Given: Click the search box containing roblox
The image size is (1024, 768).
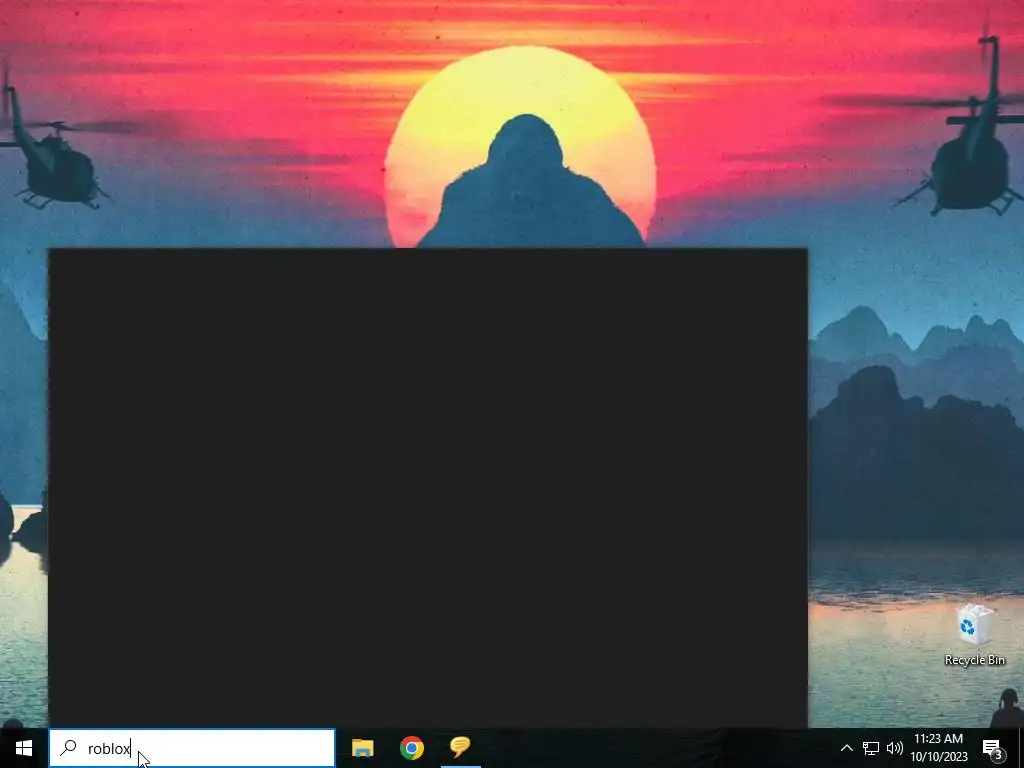Looking at the screenshot, I should tap(192, 748).
